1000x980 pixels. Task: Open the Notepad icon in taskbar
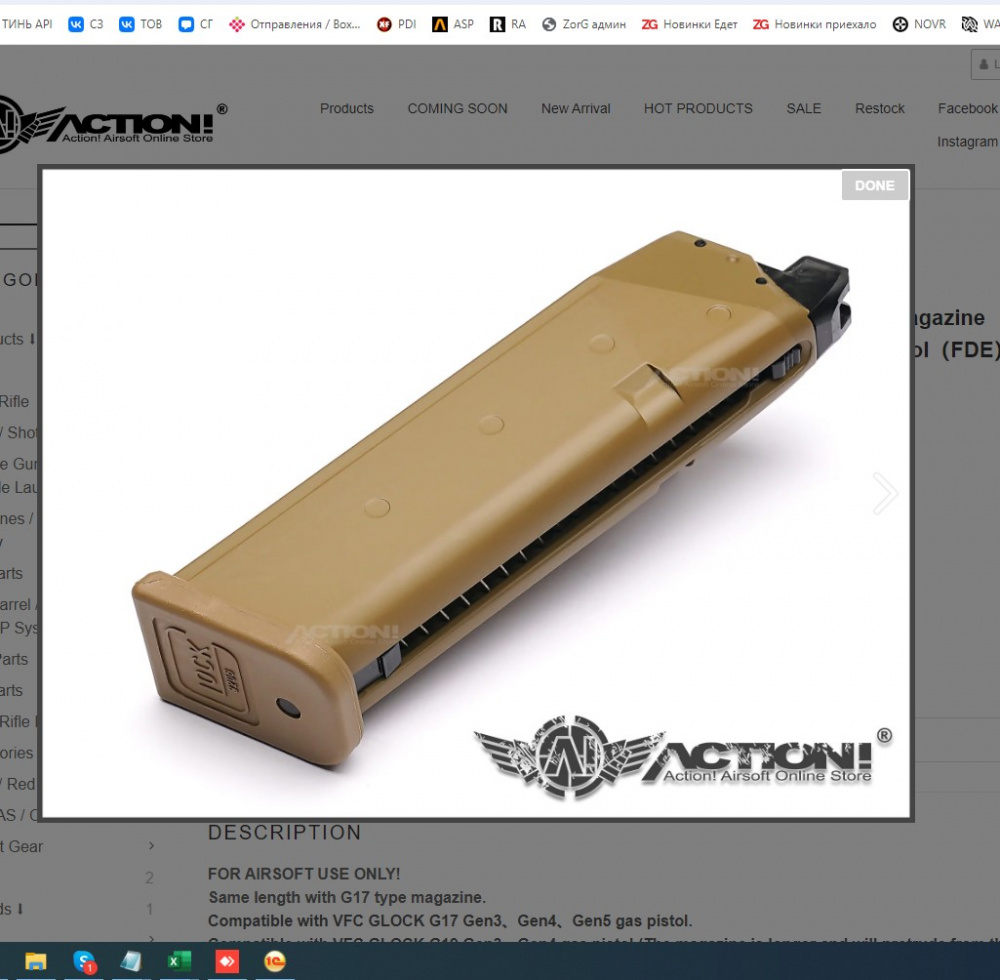pos(131,962)
